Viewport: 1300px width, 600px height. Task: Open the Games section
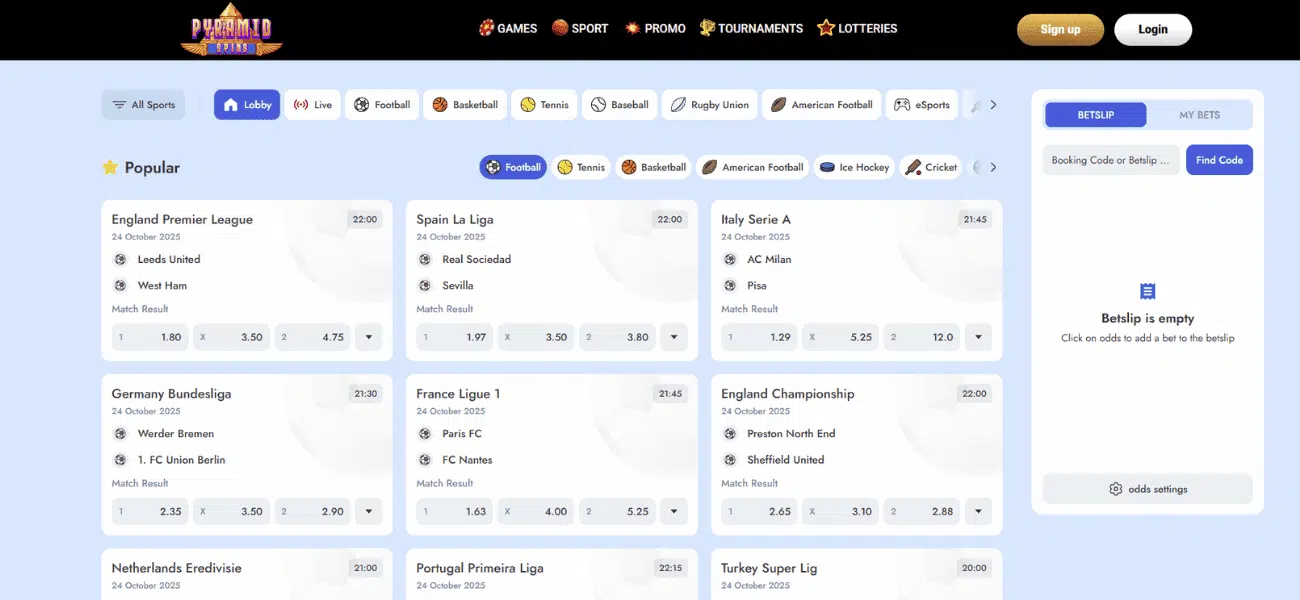(508, 29)
